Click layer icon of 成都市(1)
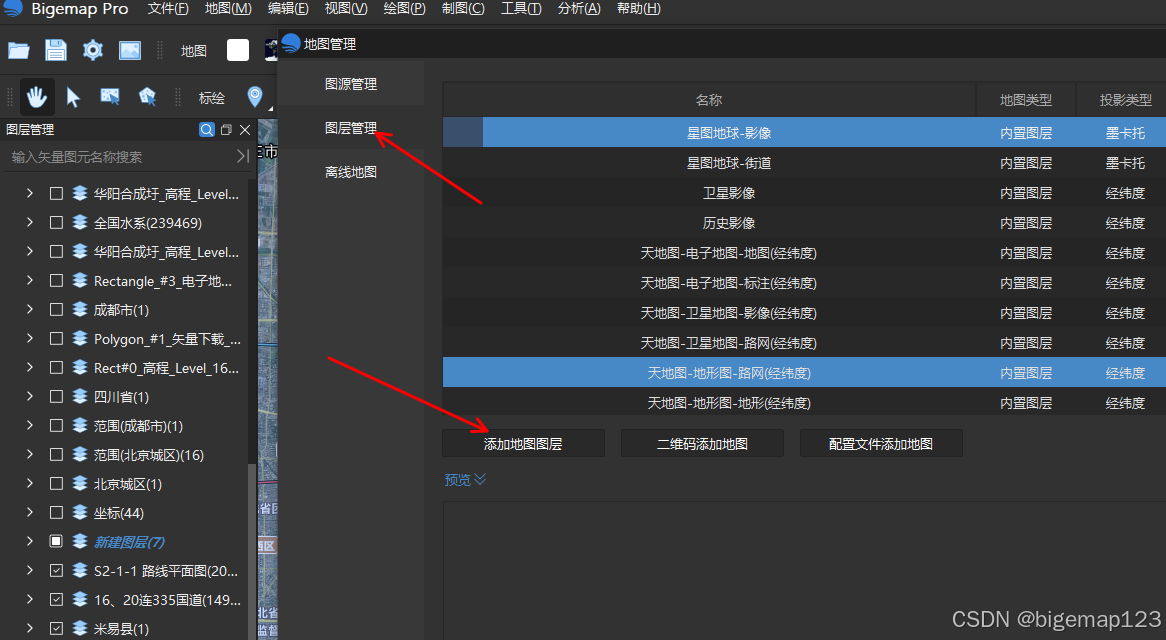1166x640 pixels. [80, 309]
